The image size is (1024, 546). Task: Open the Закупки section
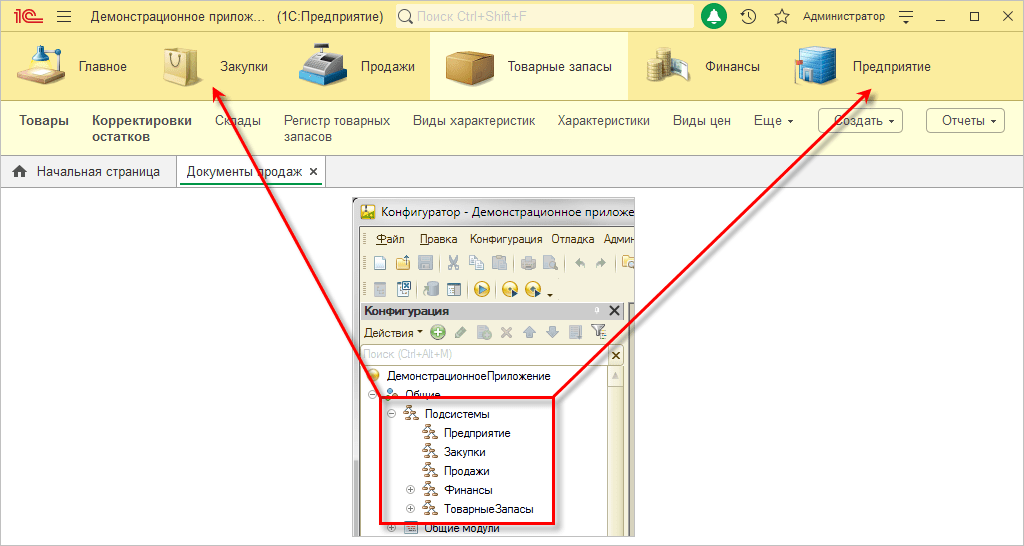click(x=216, y=67)
